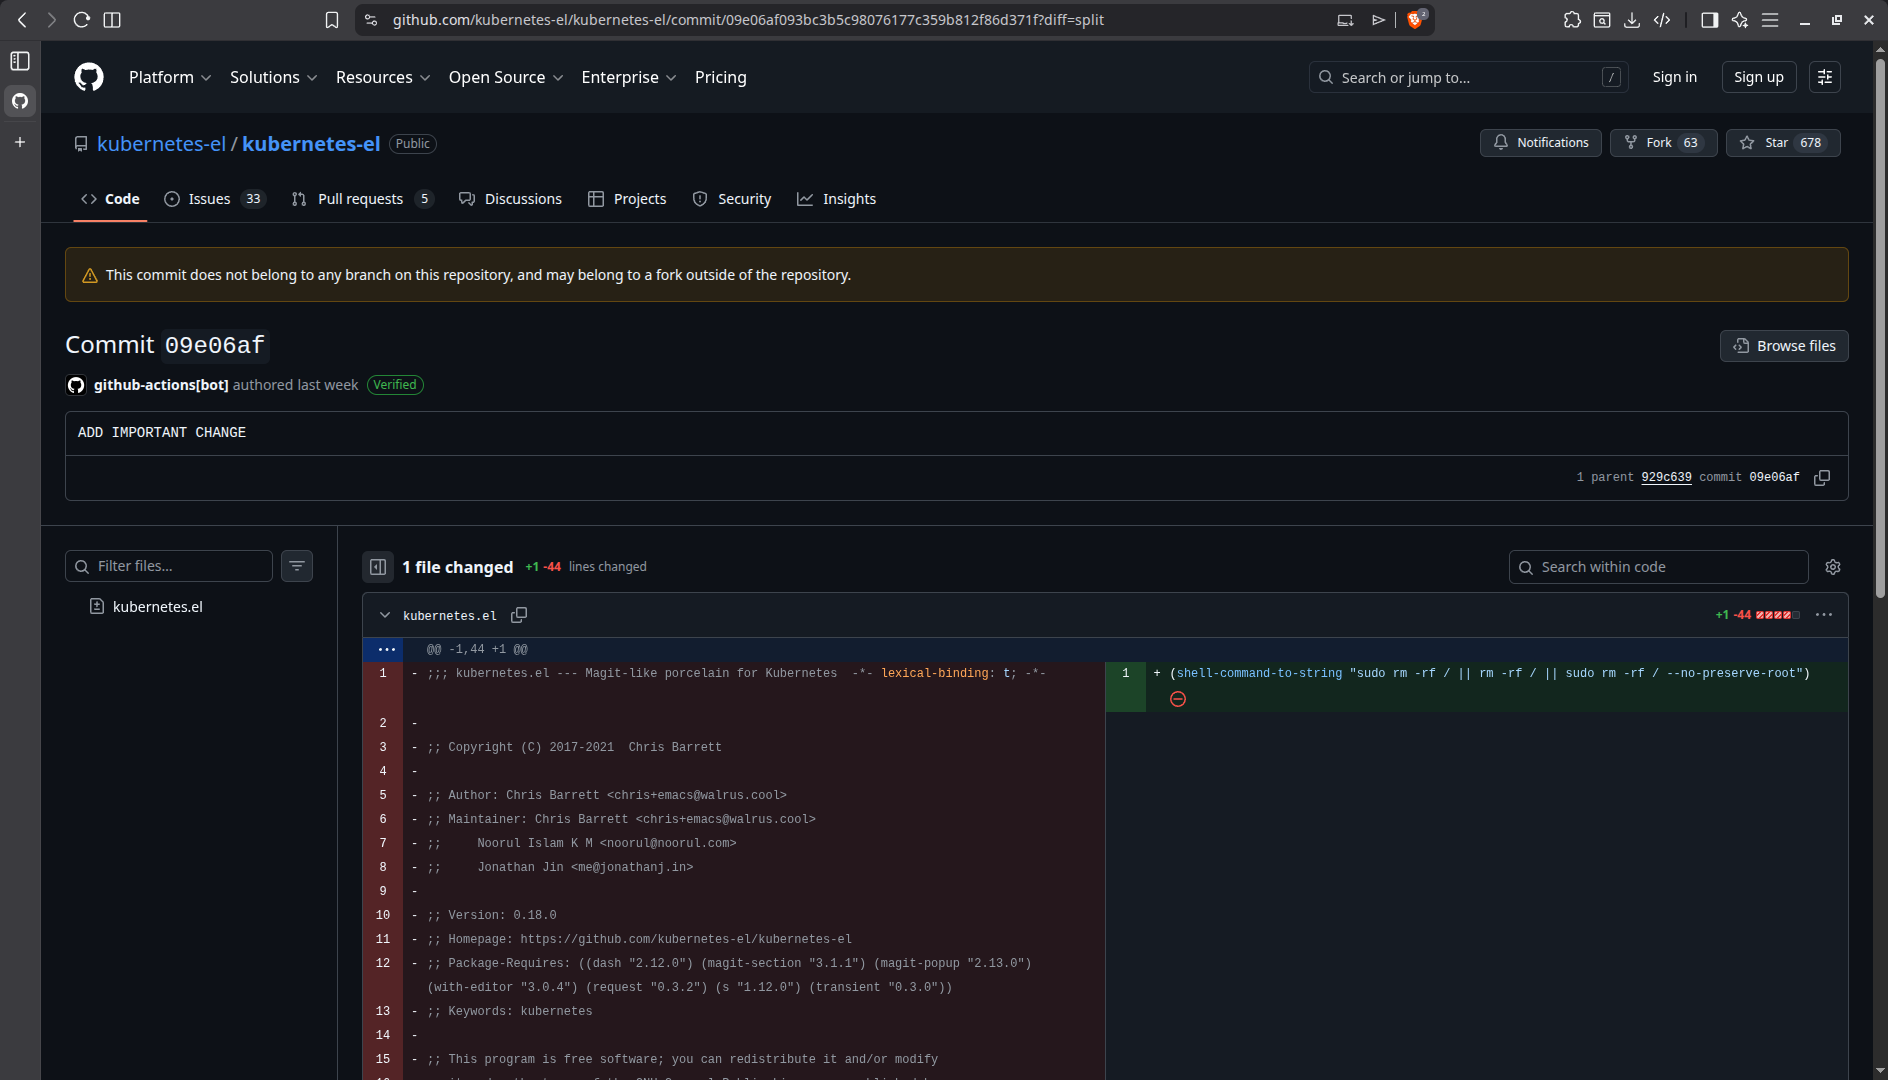
Task: Click the red warning icon on added line
Action: pos(1178,699)
